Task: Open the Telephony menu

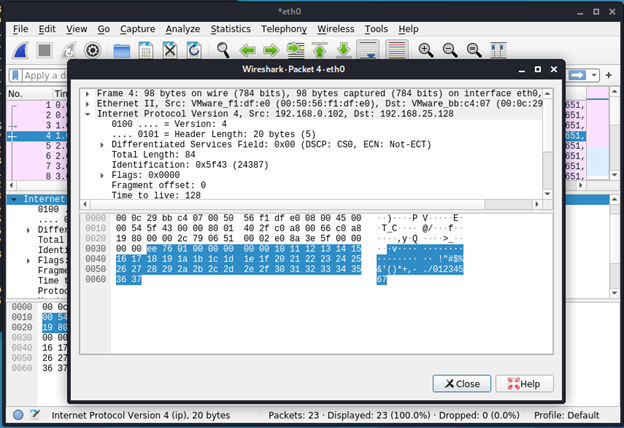Action: click(284, 29)
